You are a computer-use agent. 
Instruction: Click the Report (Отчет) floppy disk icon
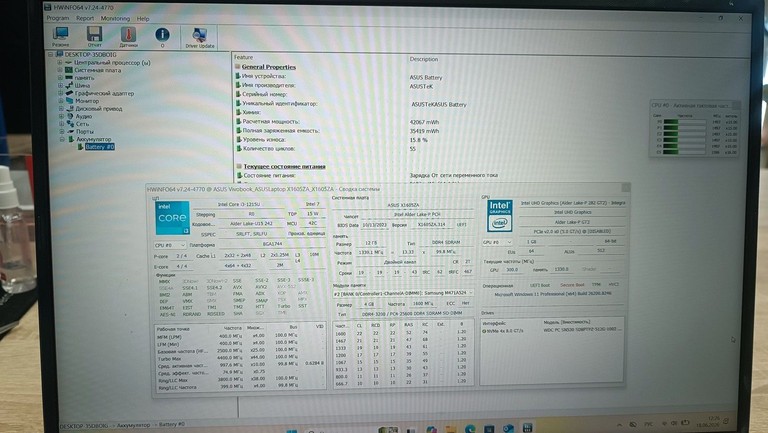[95, 36]
